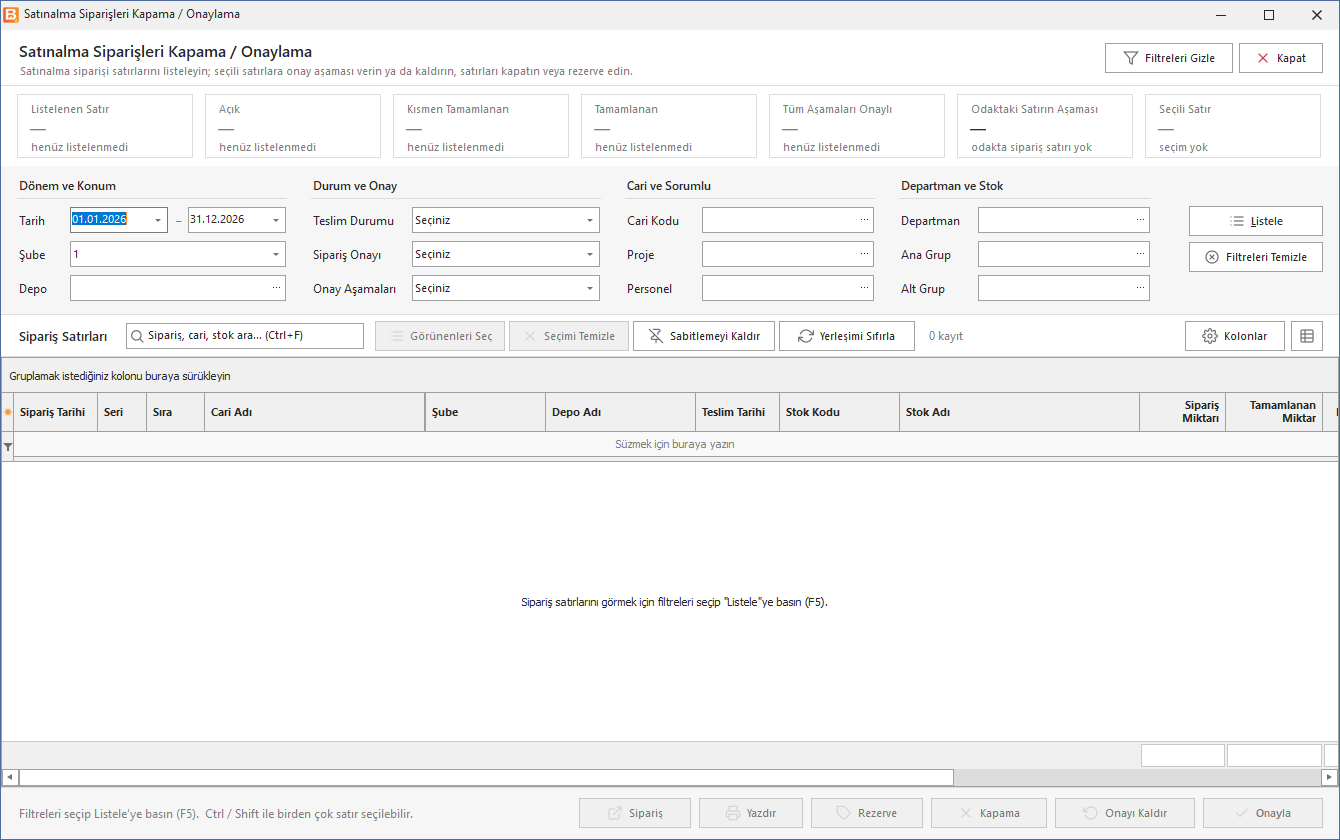Image resolution: width=1340 pixels, height=840 pixels.
Task: Click the filter funnel icon in grid filter row
Action: pyautogui.click(x=8, y=446)
